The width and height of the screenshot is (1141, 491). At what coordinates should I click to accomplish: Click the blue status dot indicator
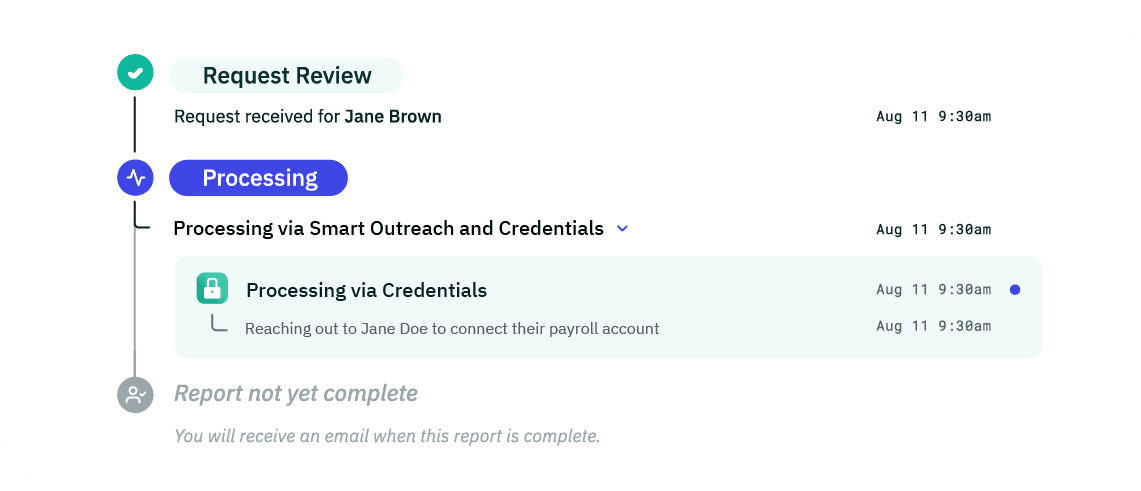pyautogui.click(x=1015, y=290)
